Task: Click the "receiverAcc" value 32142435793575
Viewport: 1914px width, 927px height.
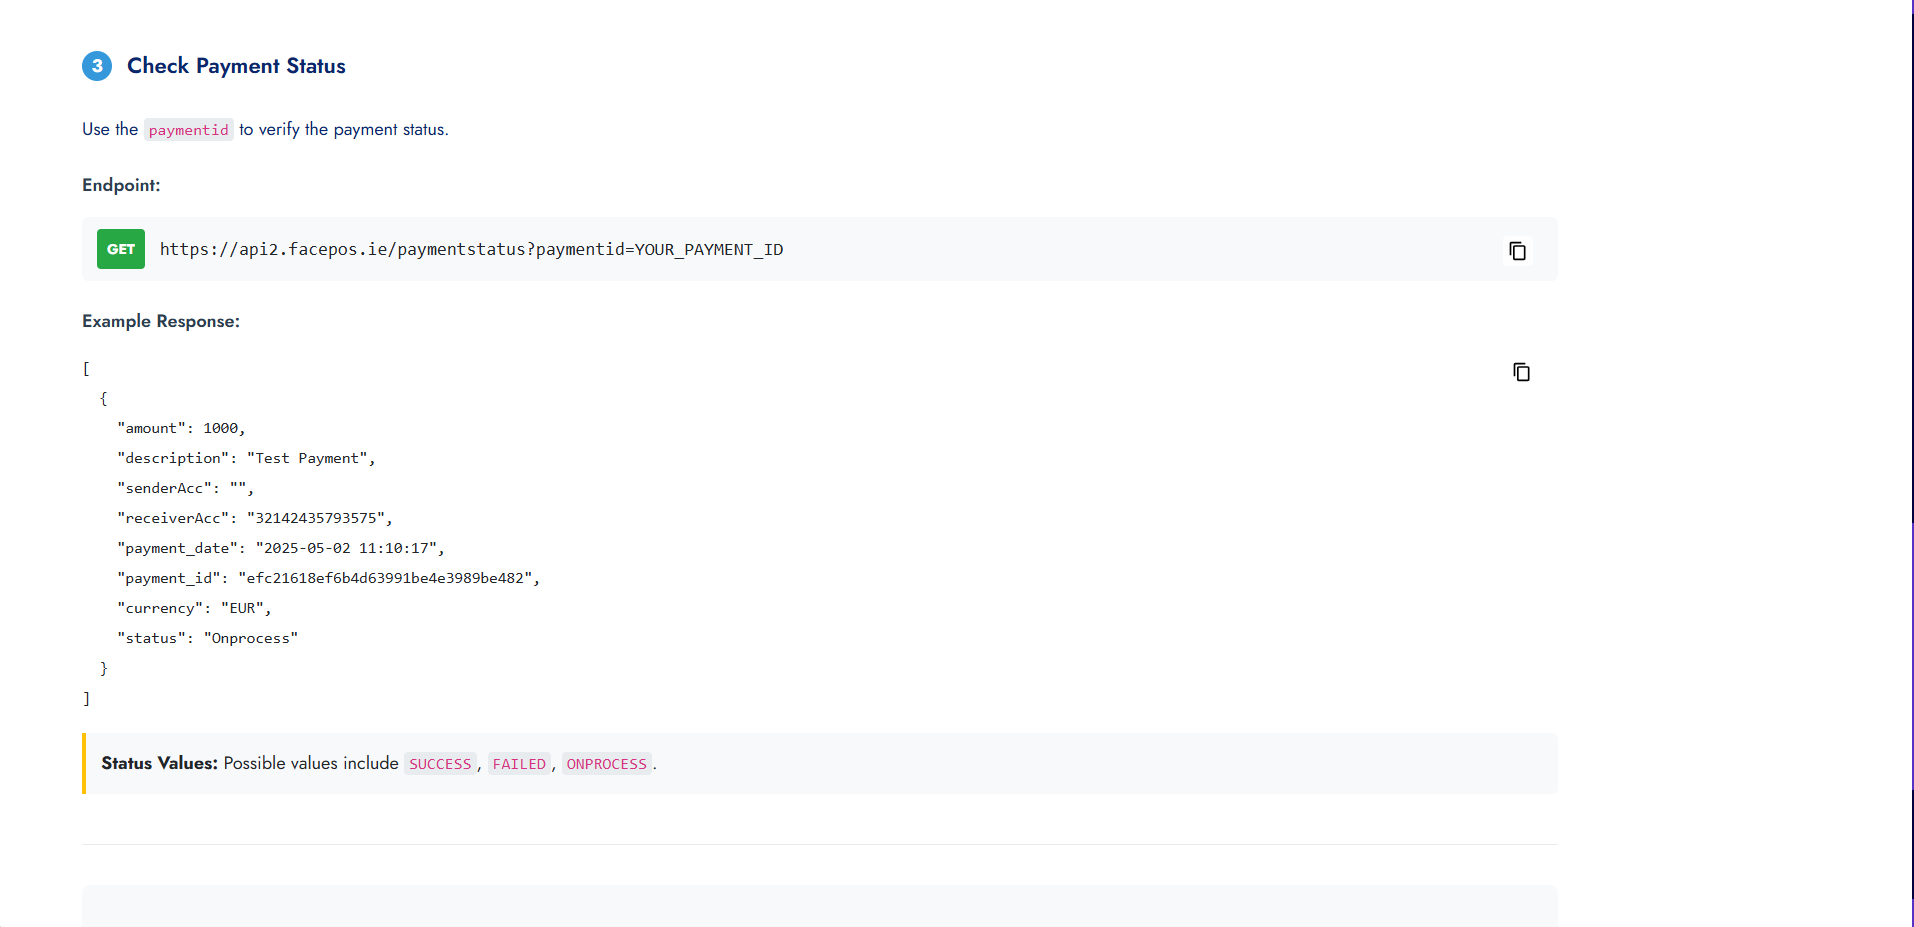Action: click(x=316, y=518)
